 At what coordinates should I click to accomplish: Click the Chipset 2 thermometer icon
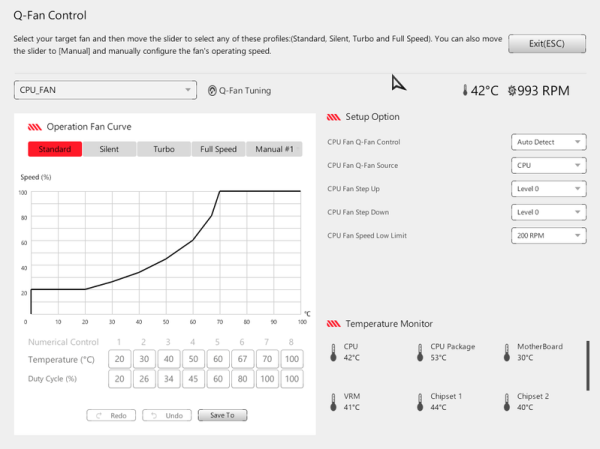coord(507,402)
